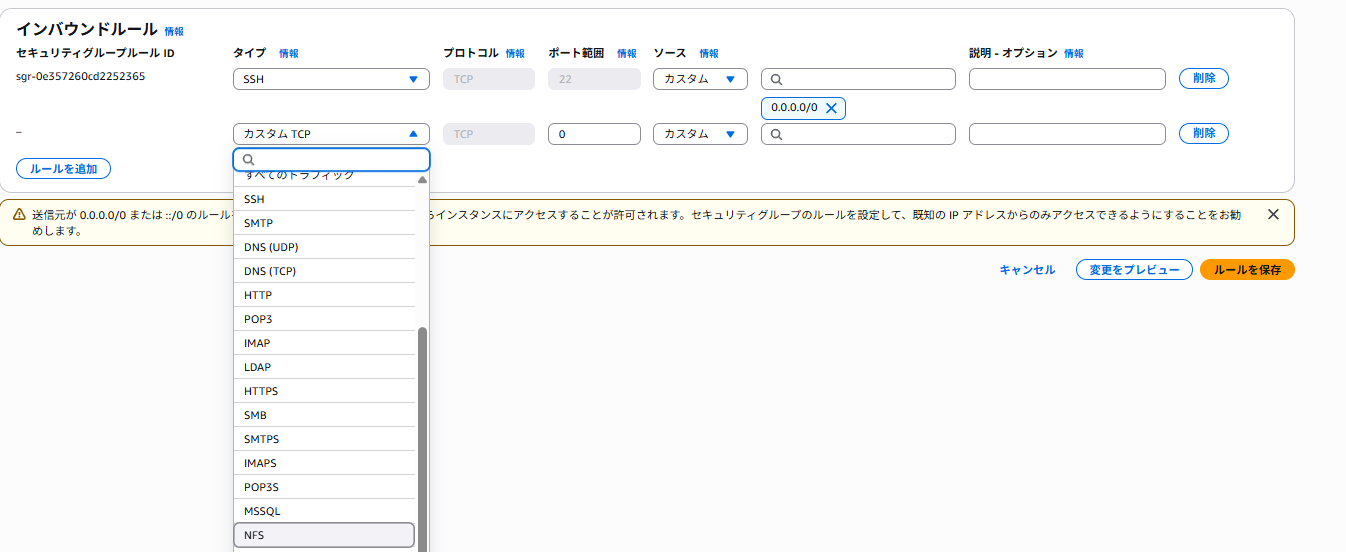Choose SMTPS from the type list
Viewport: 1346px width, 552px height.
(324, 439)
